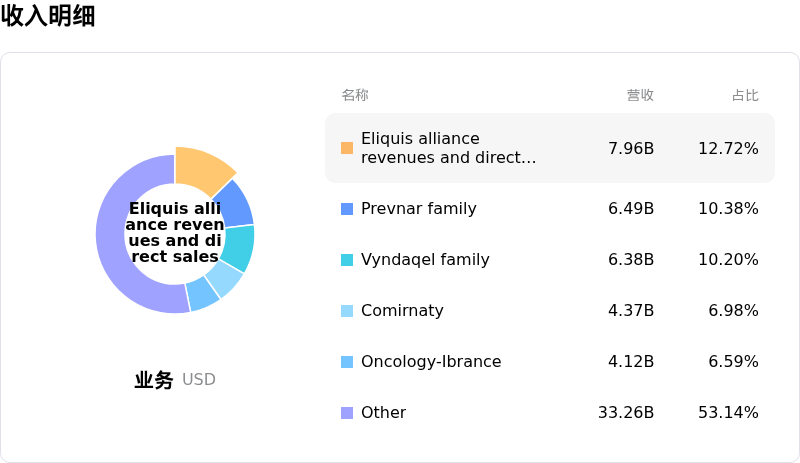The image size is (800, 463).
Task: Click the 33.26B revenue value
Action: 626,412
